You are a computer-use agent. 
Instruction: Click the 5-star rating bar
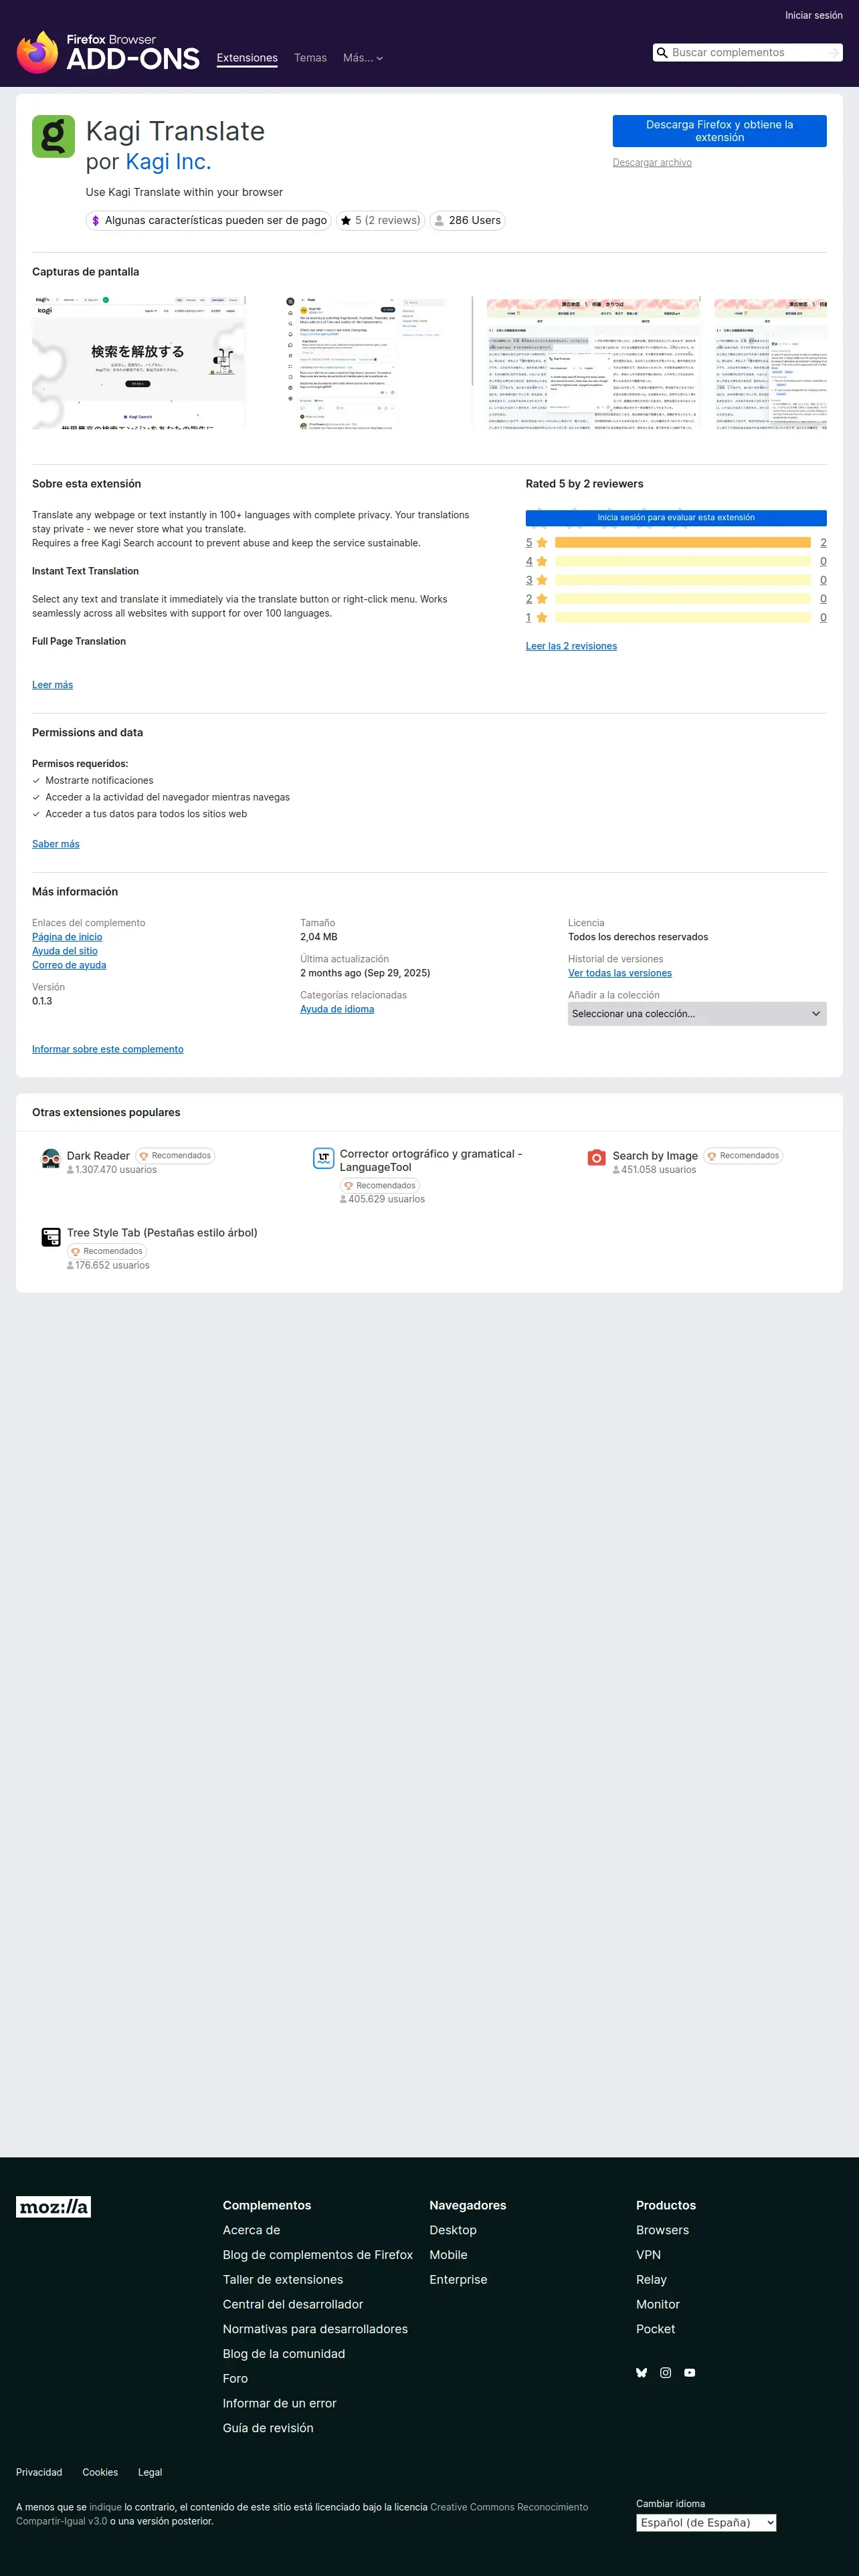coord(683,543)
